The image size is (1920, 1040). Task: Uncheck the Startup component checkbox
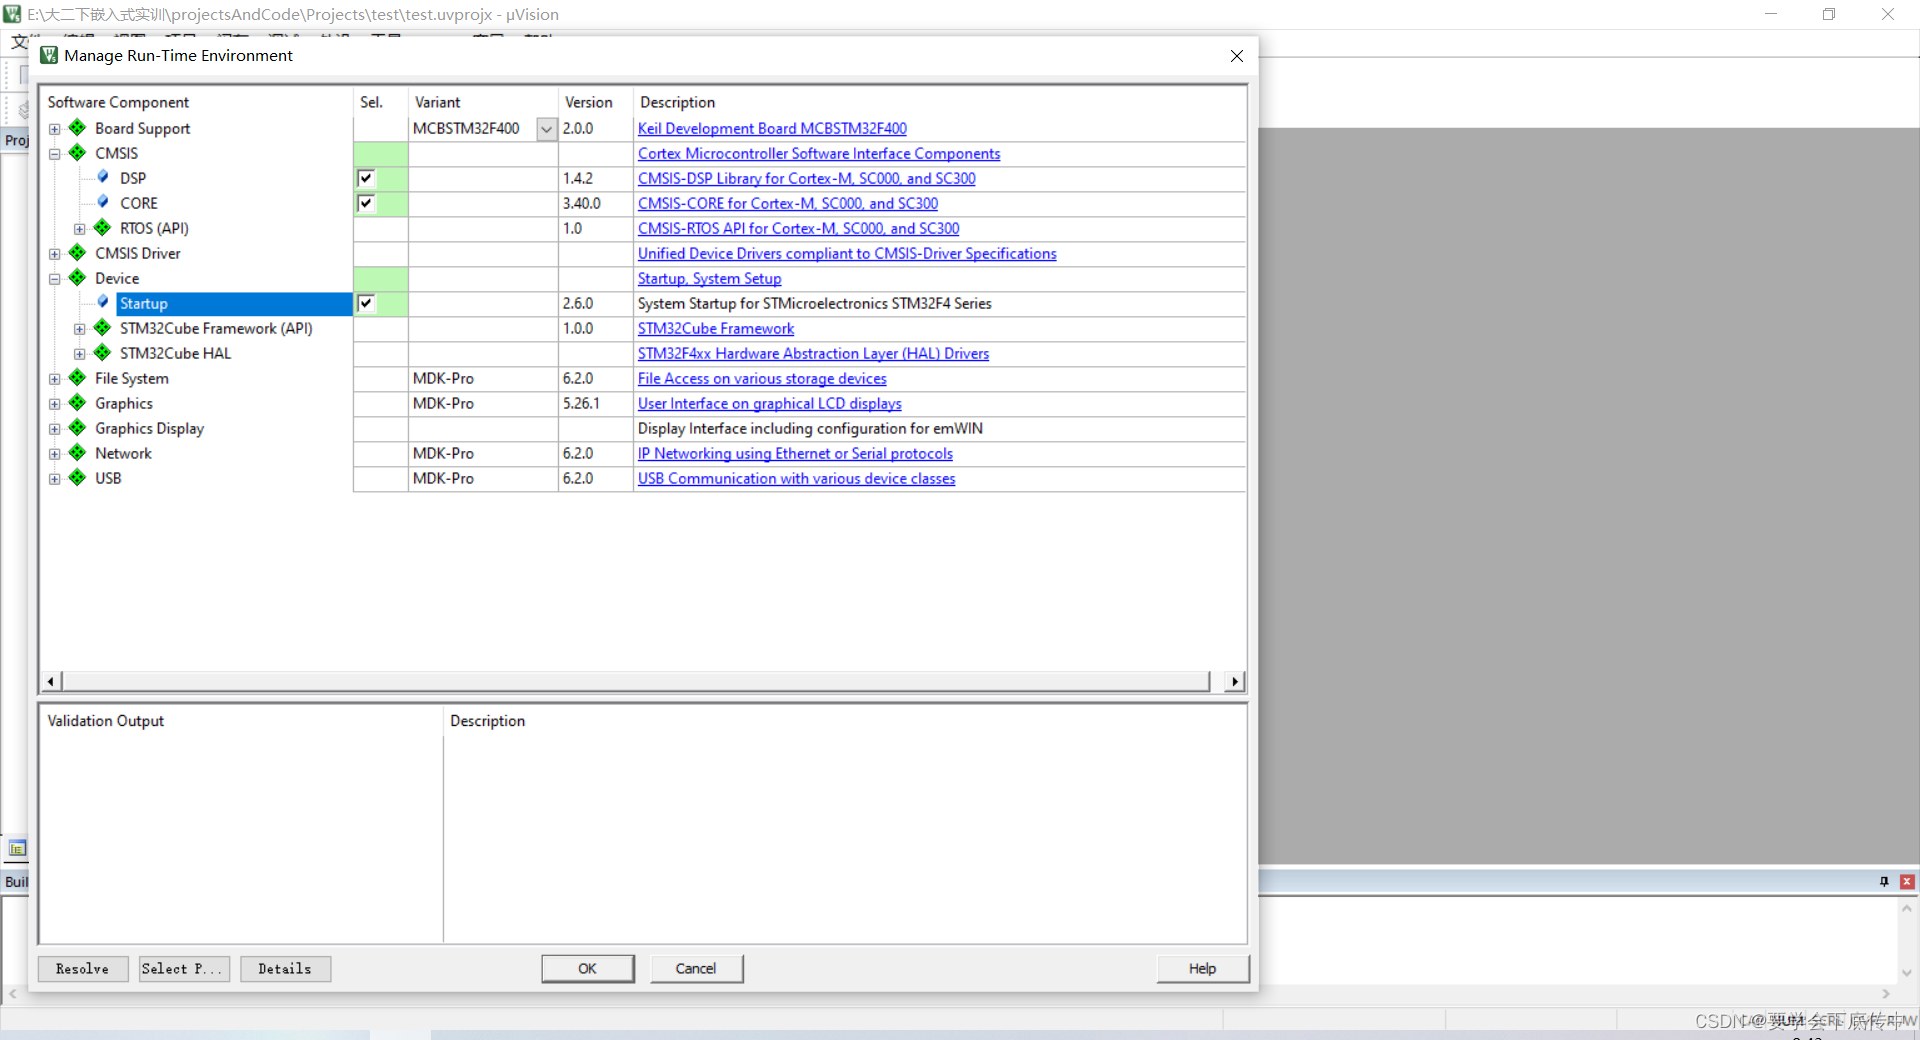366,303
